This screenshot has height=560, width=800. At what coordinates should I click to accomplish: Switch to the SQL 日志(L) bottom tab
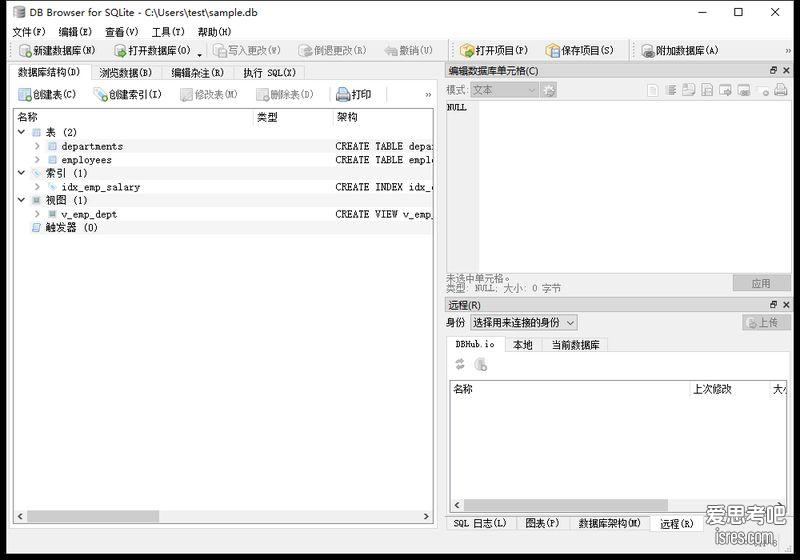pyautogui.click(x=480, y=523)
